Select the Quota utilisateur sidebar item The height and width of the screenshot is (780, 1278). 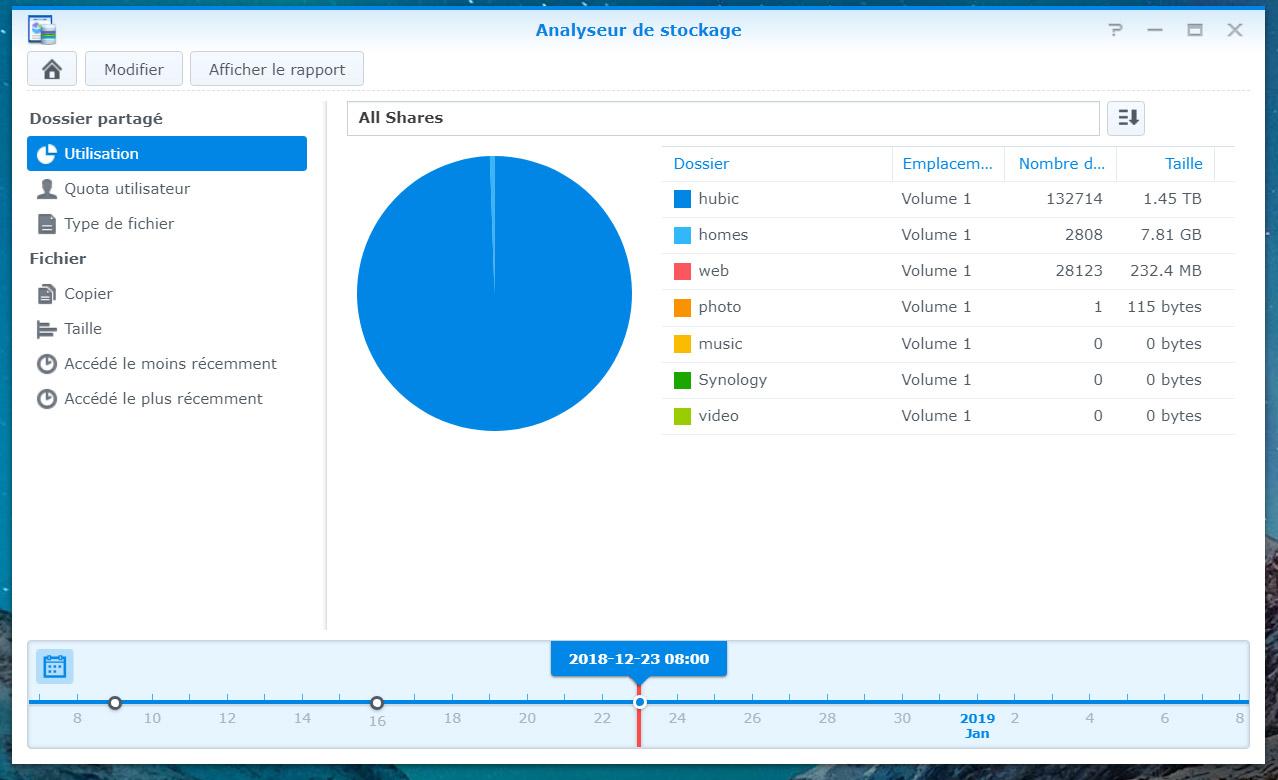click(127, 189)
